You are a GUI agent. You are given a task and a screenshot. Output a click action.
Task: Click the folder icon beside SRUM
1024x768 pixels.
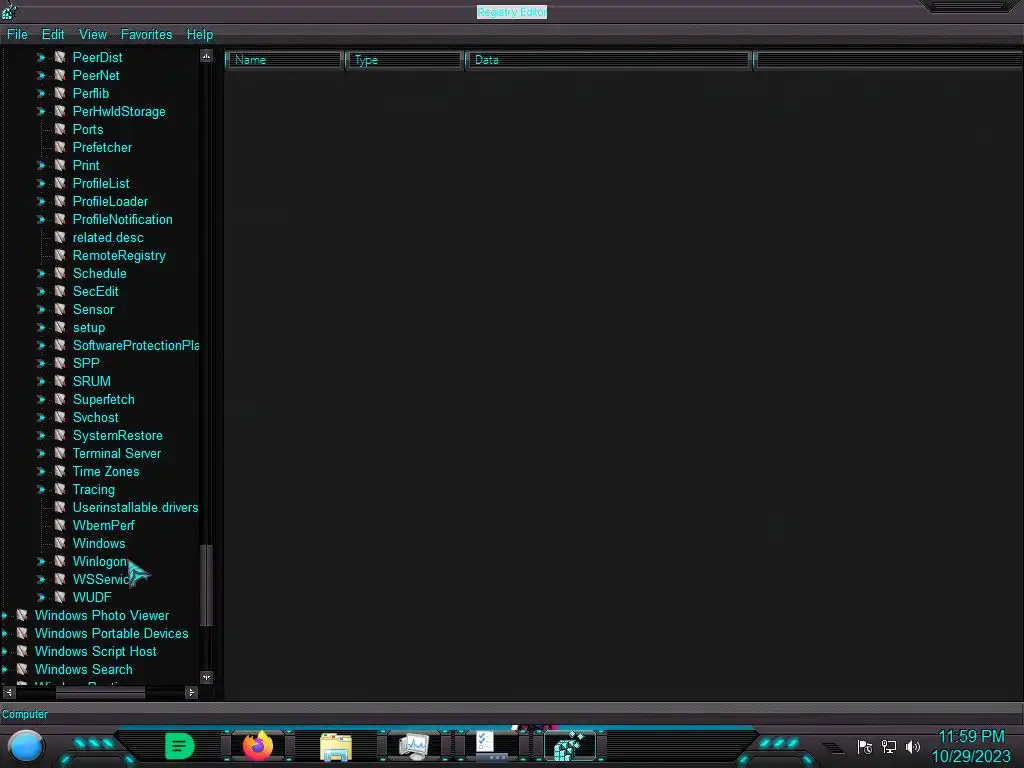coord(60,381)
